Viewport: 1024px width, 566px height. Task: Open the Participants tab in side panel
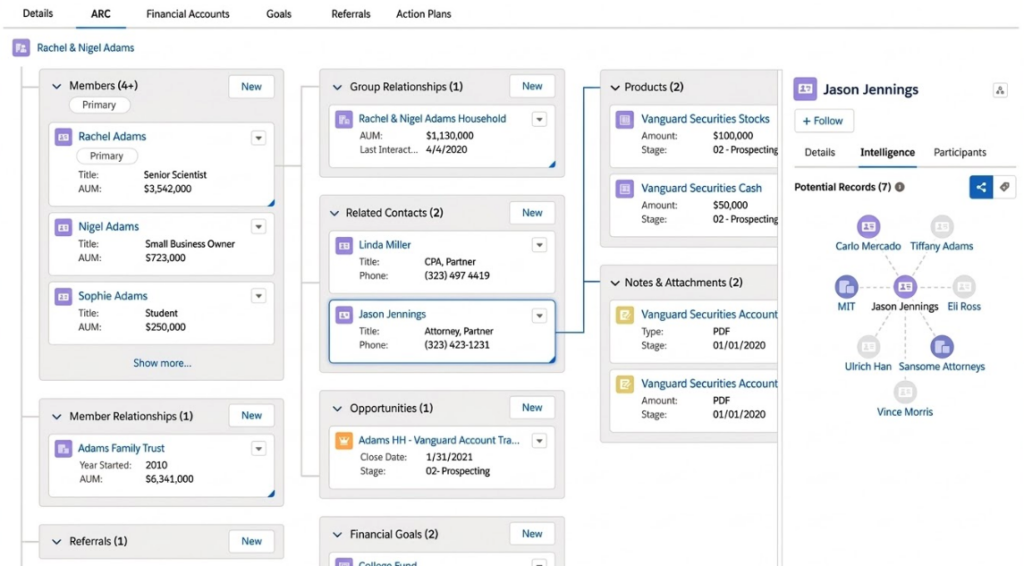[959, 153]
